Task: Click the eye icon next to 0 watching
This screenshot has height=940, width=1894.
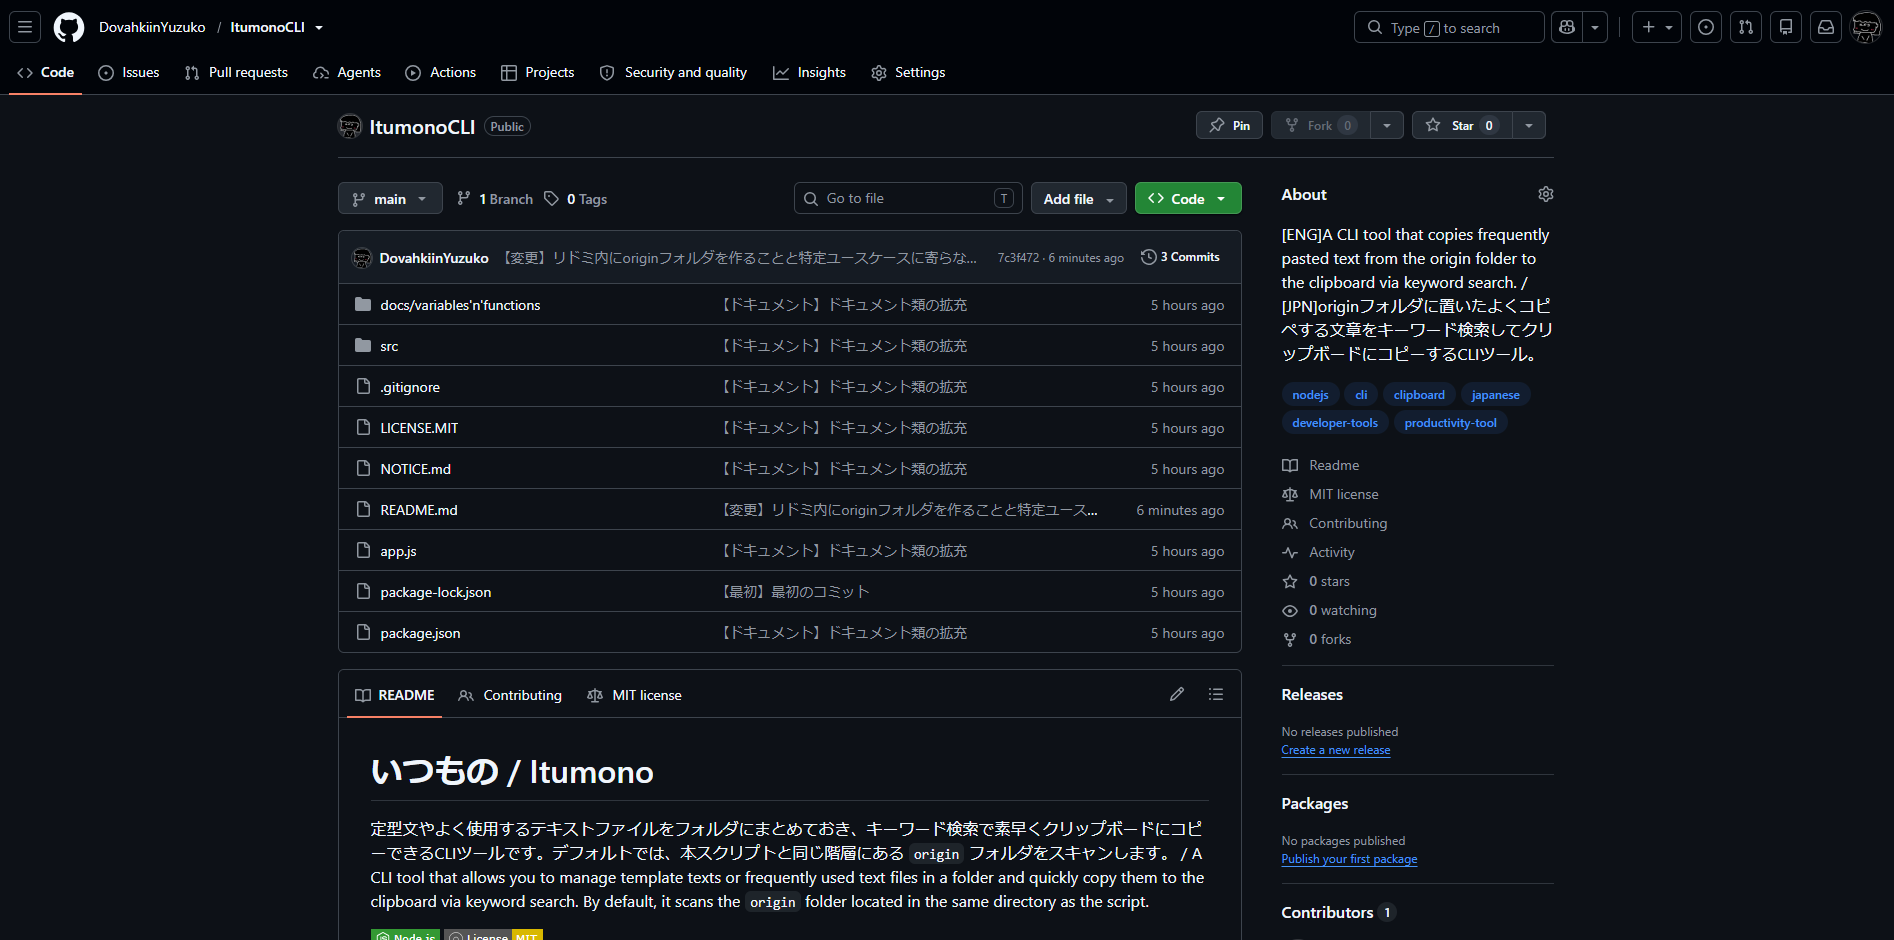Action: coord(1290,610)
